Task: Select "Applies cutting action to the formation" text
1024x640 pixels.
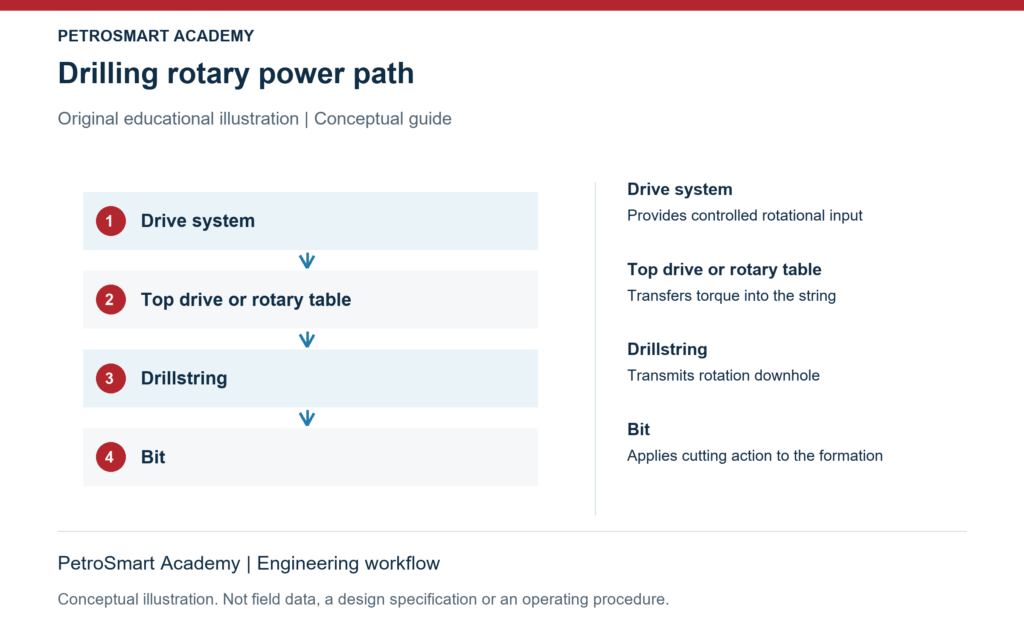Action: pos(755,456)
